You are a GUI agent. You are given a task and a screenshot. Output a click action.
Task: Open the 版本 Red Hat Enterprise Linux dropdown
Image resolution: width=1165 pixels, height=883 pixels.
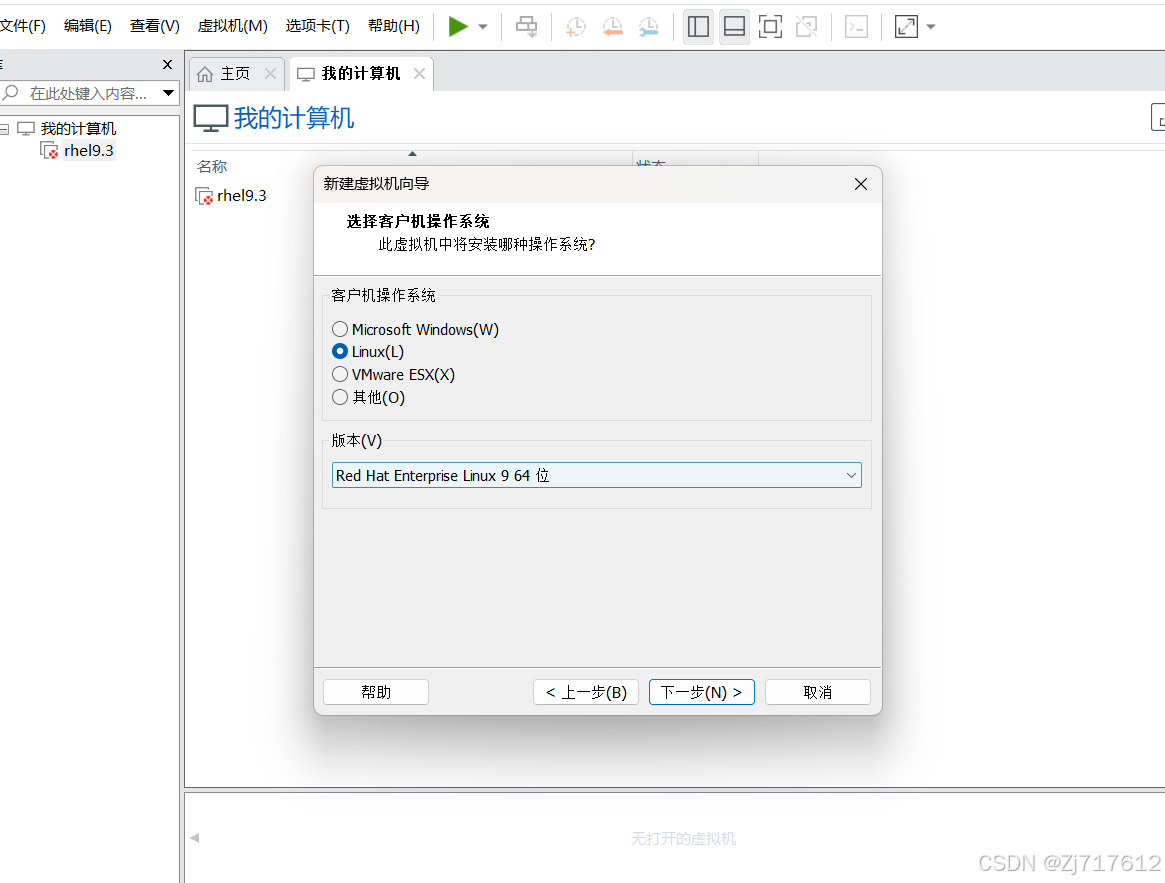pyautogui.click(x=597, y=476)
